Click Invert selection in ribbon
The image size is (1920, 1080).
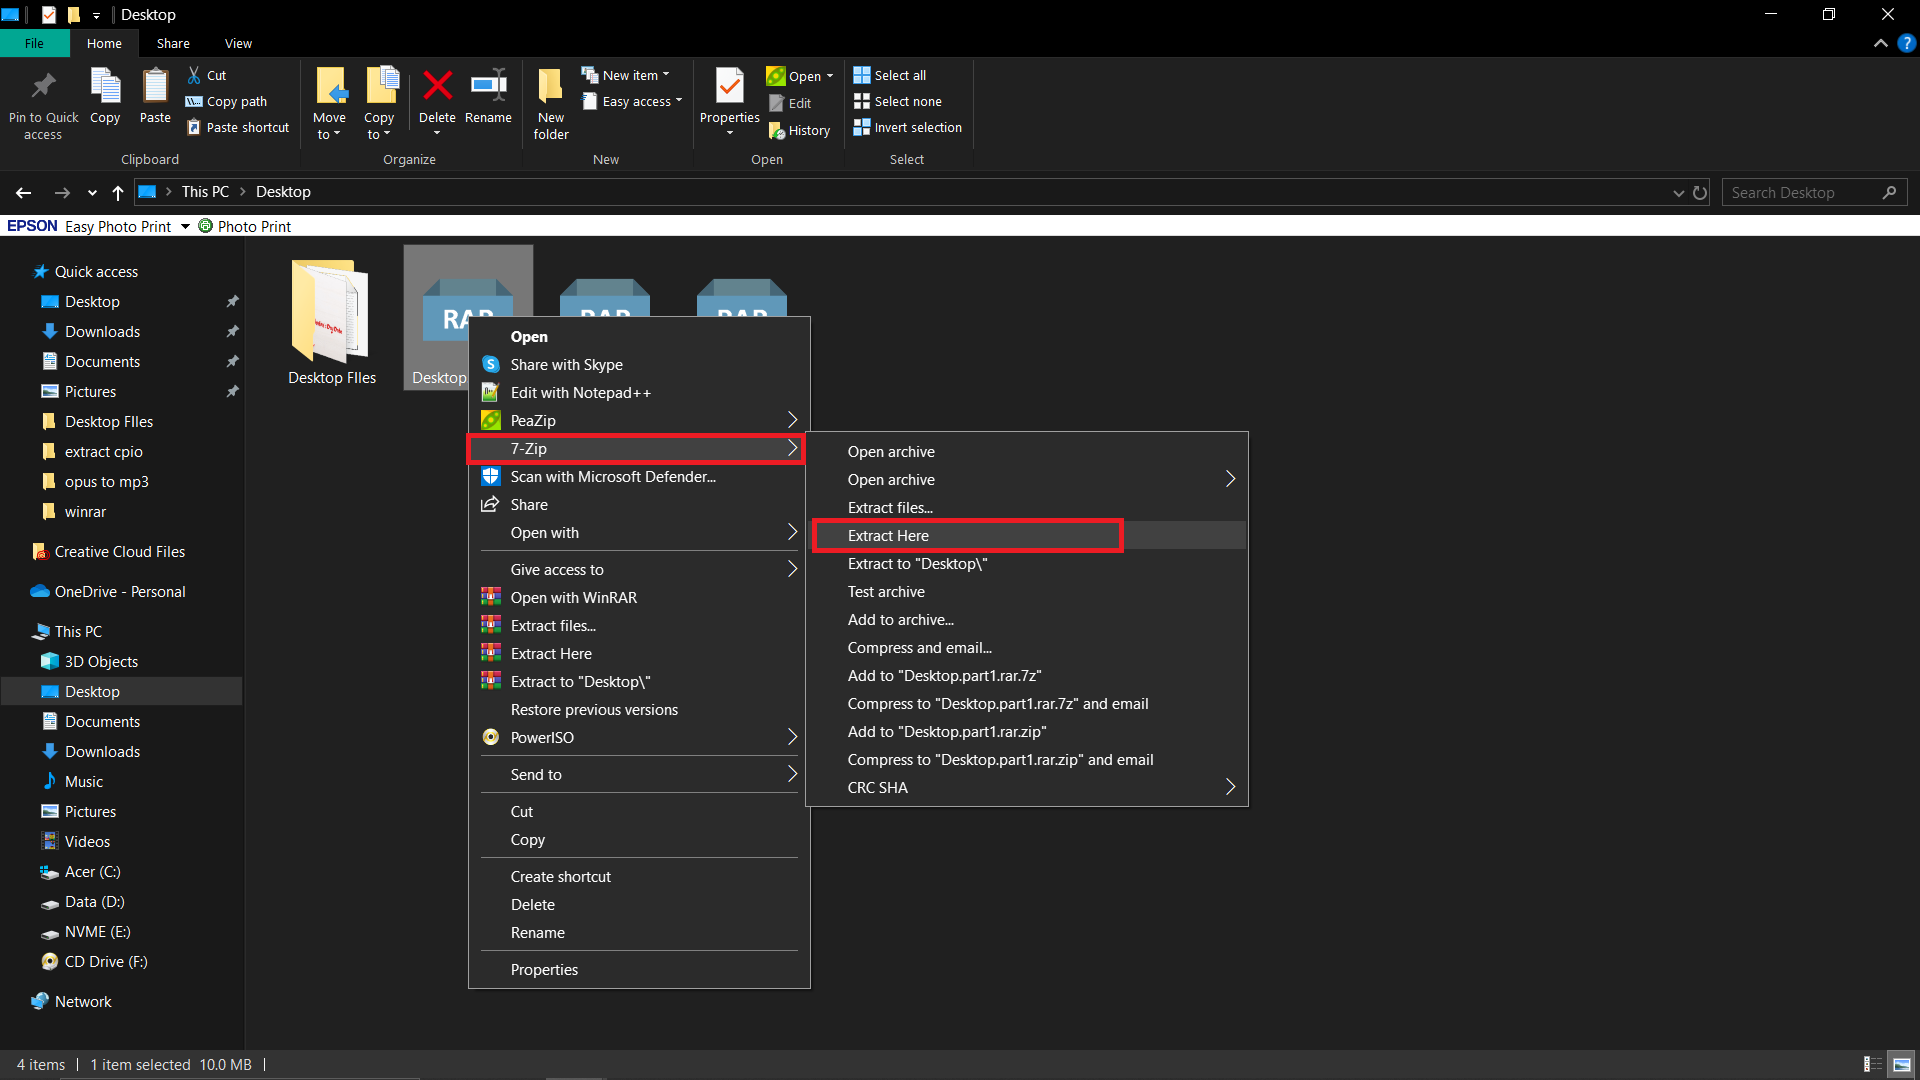click(908, 127)
